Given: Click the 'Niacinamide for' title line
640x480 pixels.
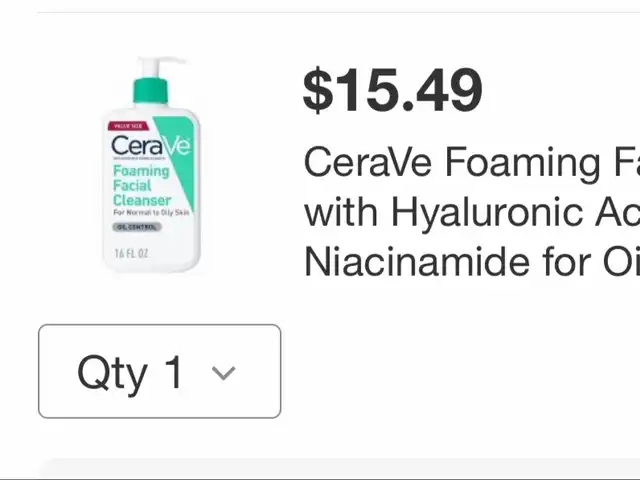Looking at the screenshot, I should 472,262.
